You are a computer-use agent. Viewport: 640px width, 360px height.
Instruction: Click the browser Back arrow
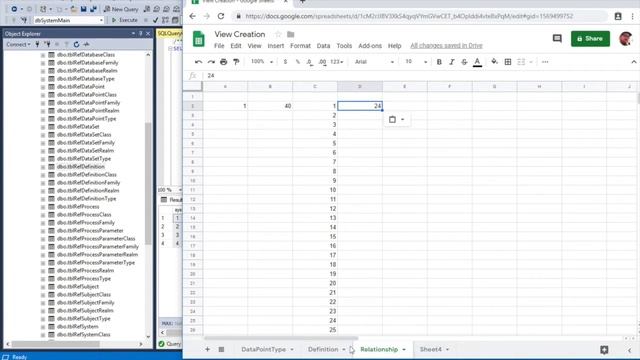192,16
